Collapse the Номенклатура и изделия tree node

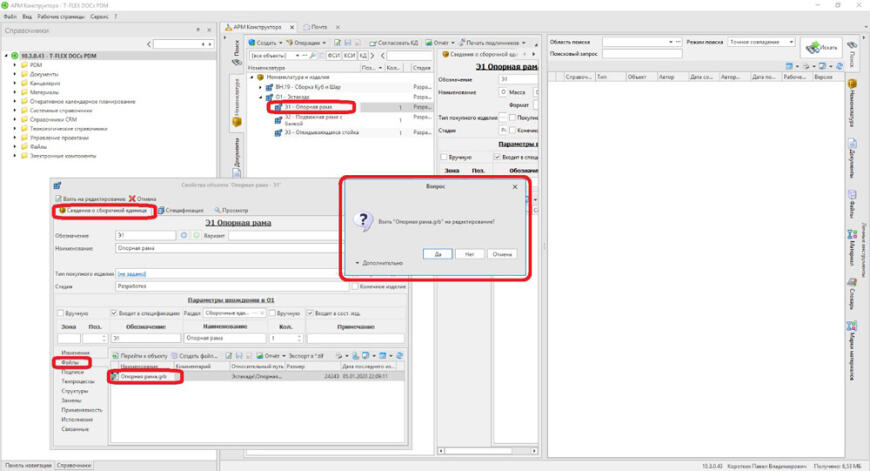[251, 77]
